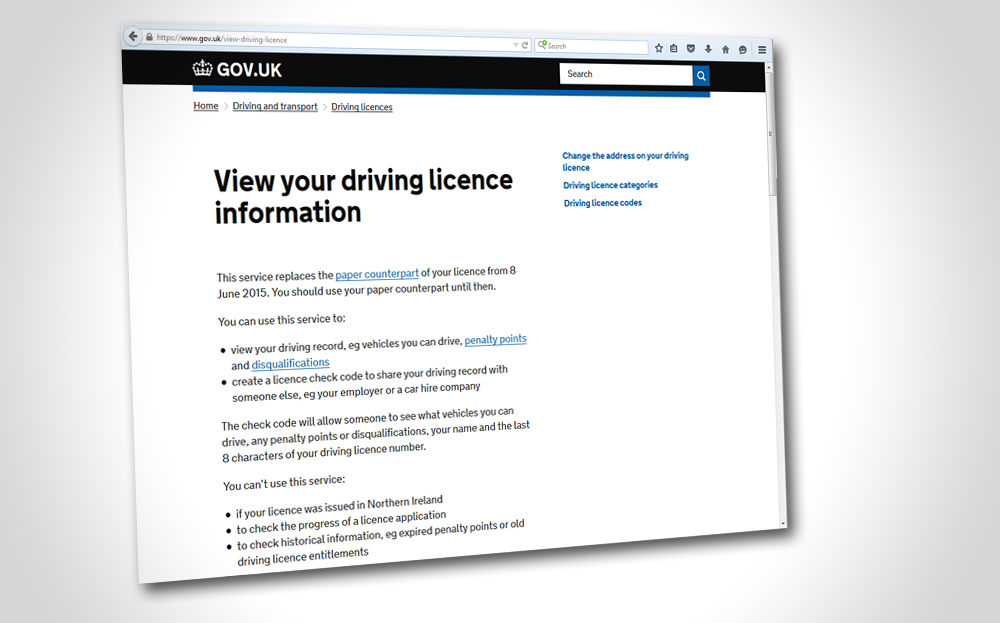The width and height of the screenshot is (1000, 623).
Task: Open the Driving and transport breadcrumb
Action: 275,106
